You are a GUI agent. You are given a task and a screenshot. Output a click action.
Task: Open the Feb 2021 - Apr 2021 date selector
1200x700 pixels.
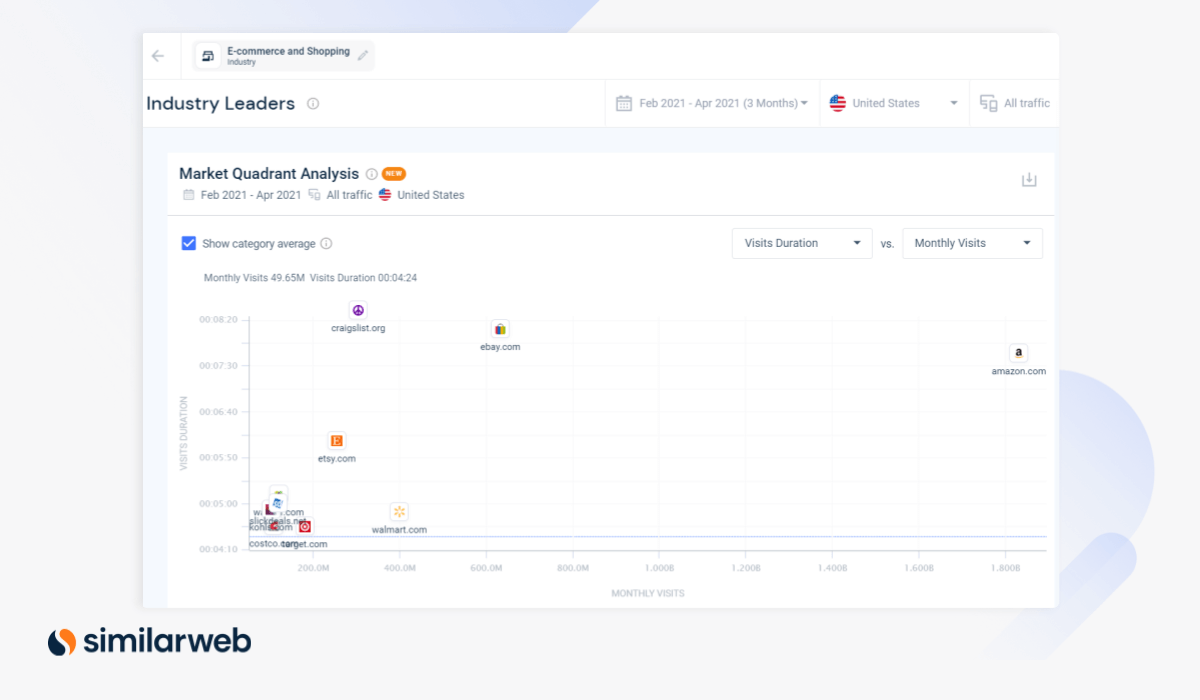pos(711,102)
